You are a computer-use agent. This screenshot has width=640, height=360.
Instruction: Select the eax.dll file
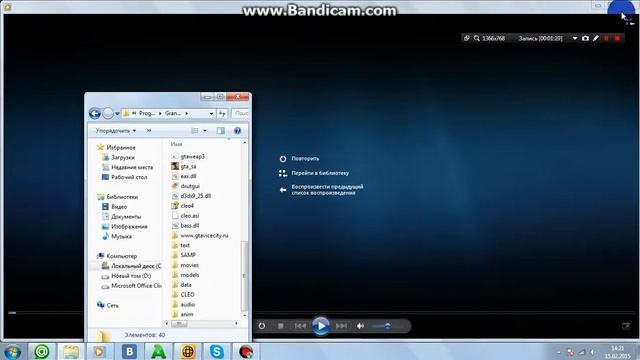(184, 176)
